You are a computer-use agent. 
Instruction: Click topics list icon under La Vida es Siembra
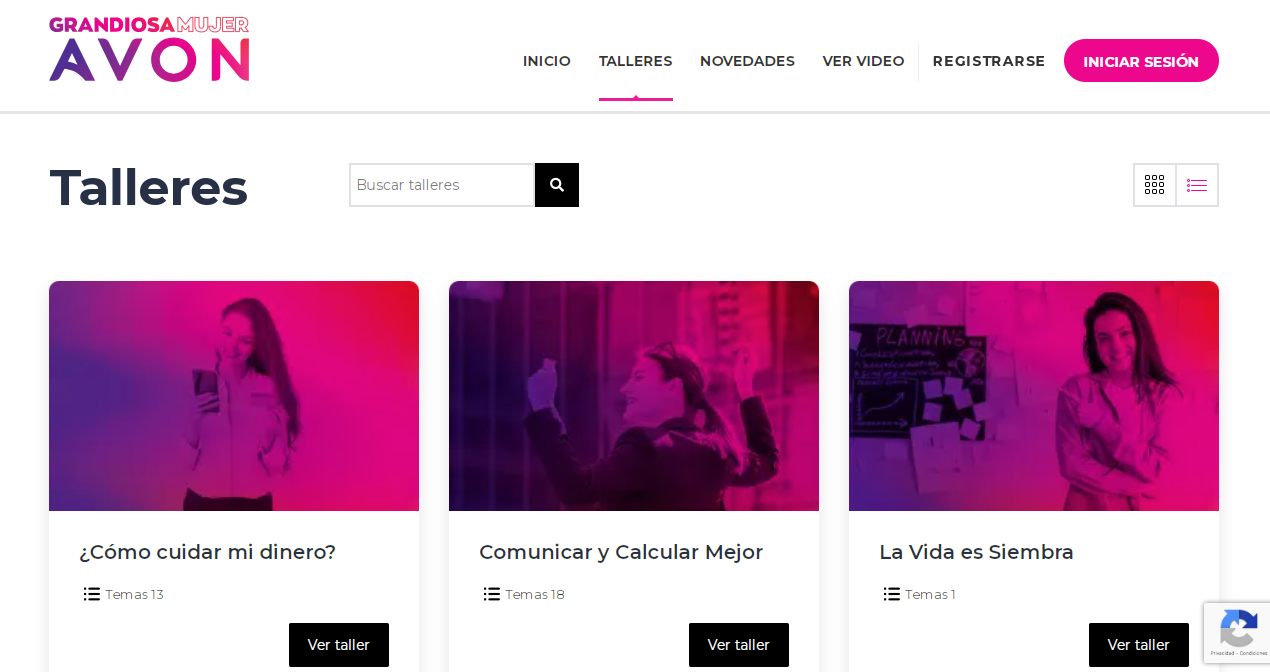click(x=892, y=594)
